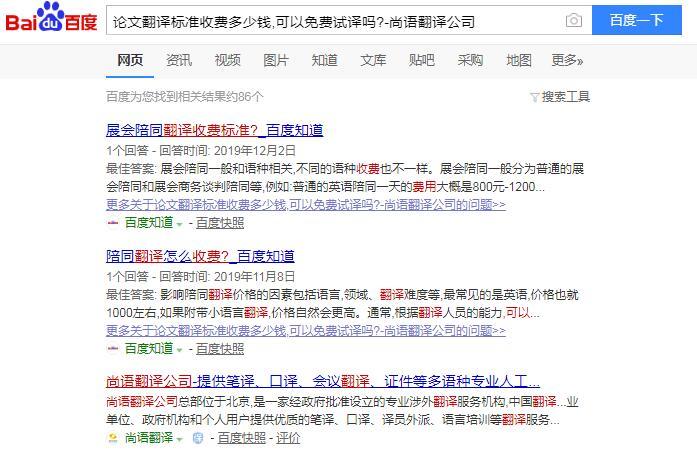The width and height of the screenshot is (697, 461).
Task: Expand dropdown arrow beside 尚语翻译 source
Action: point(180,439)
